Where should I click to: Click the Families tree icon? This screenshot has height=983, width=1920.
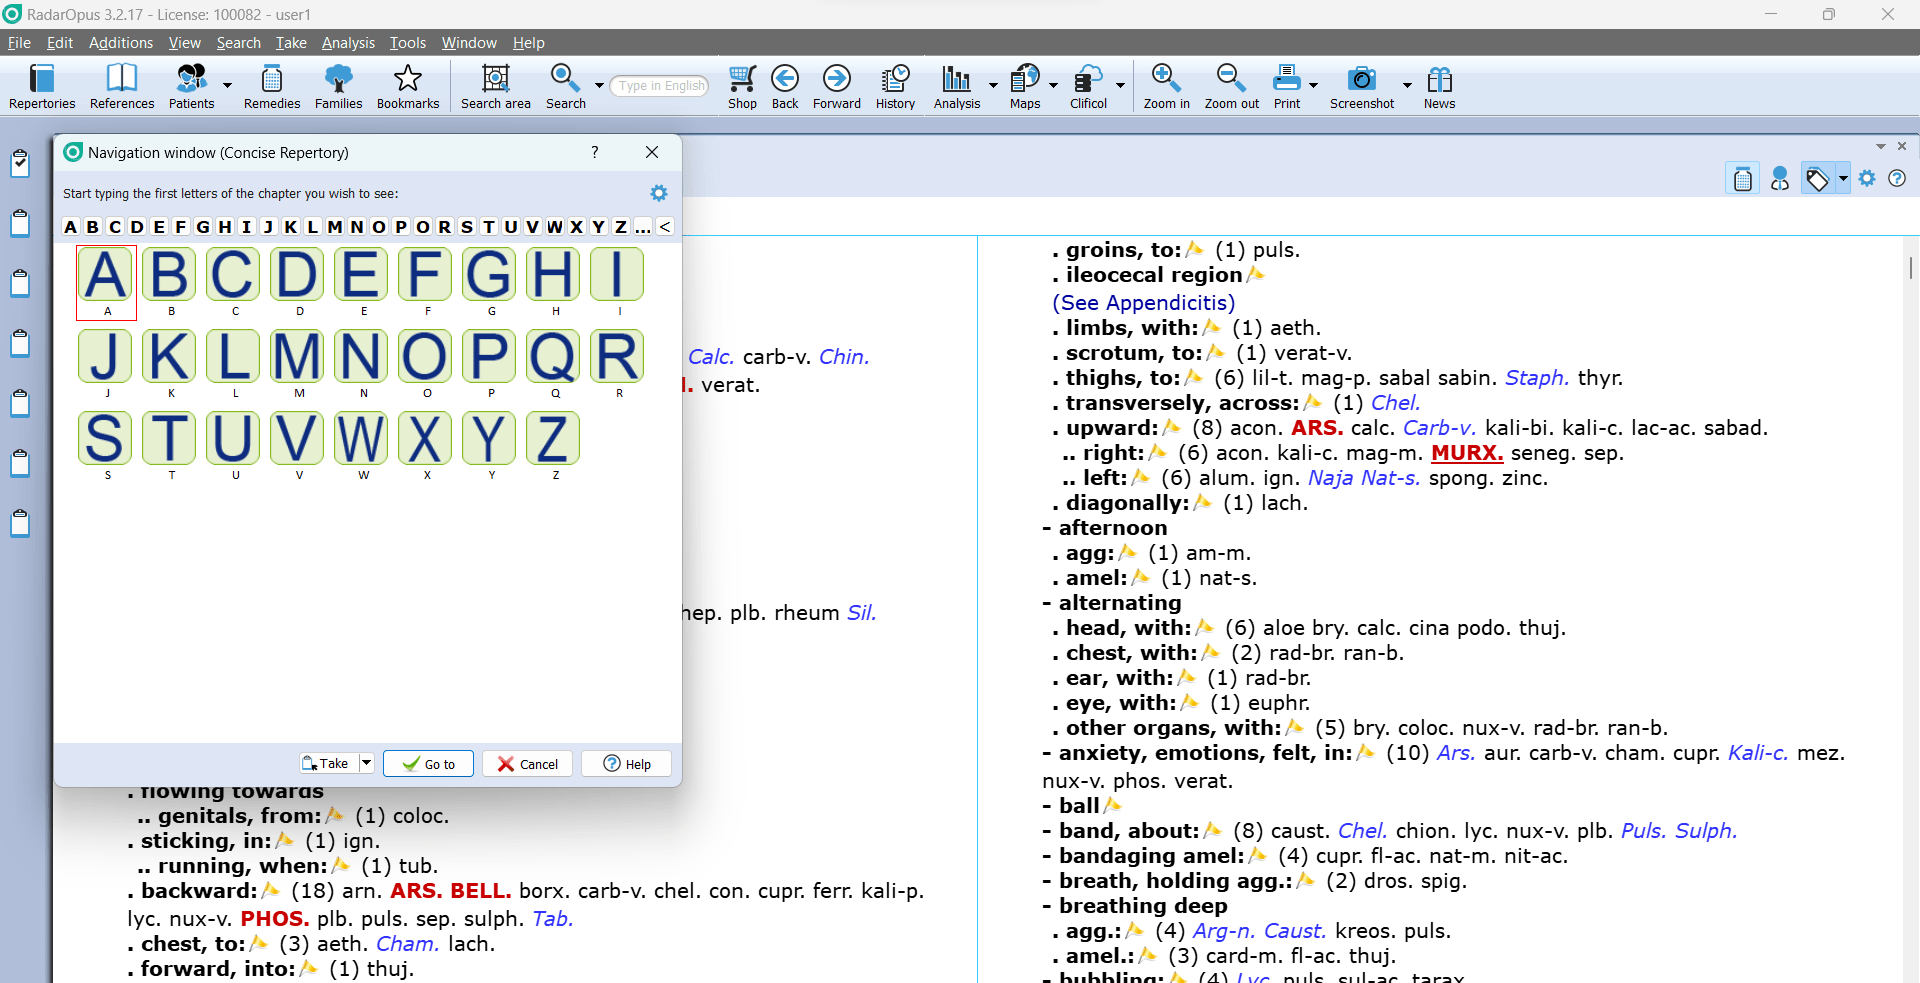click(x=338, y=86)
